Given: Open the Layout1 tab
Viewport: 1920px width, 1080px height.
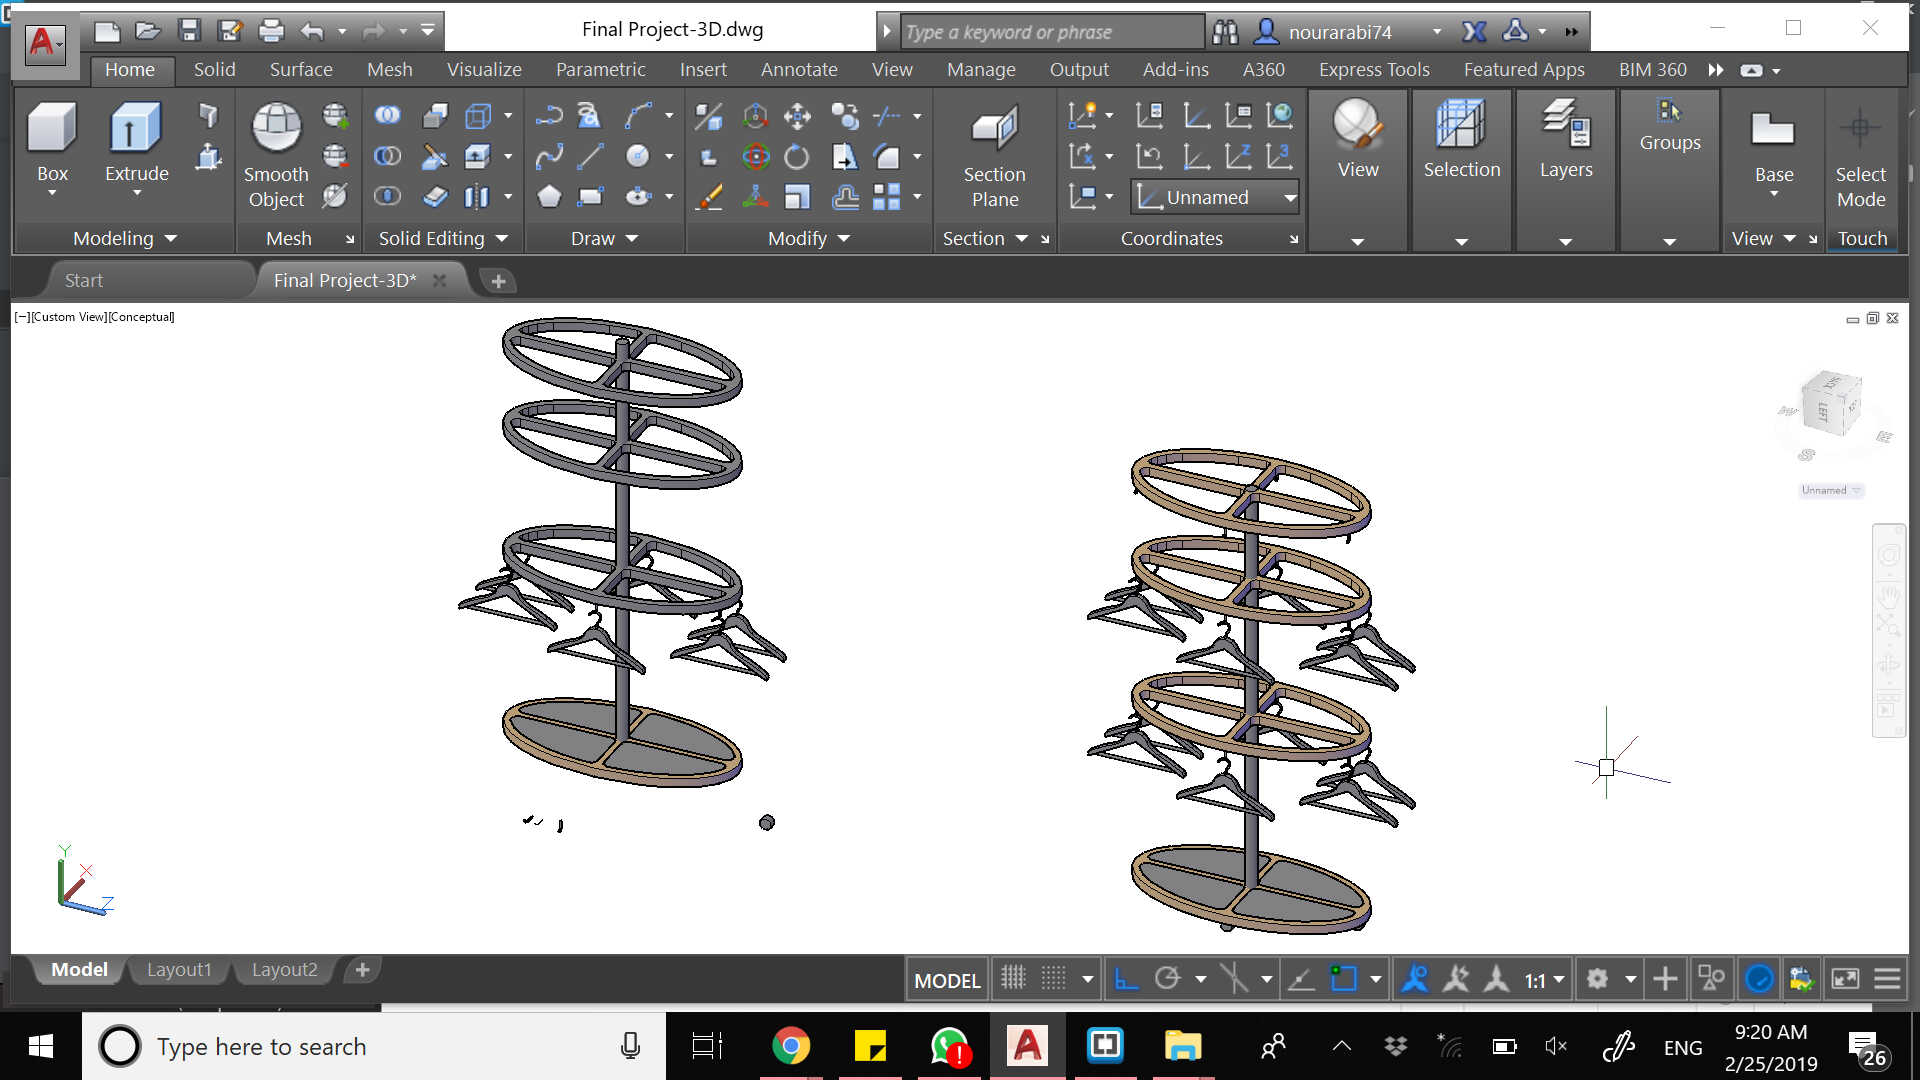Looking at the screenshot, I should tap(179, 970).
